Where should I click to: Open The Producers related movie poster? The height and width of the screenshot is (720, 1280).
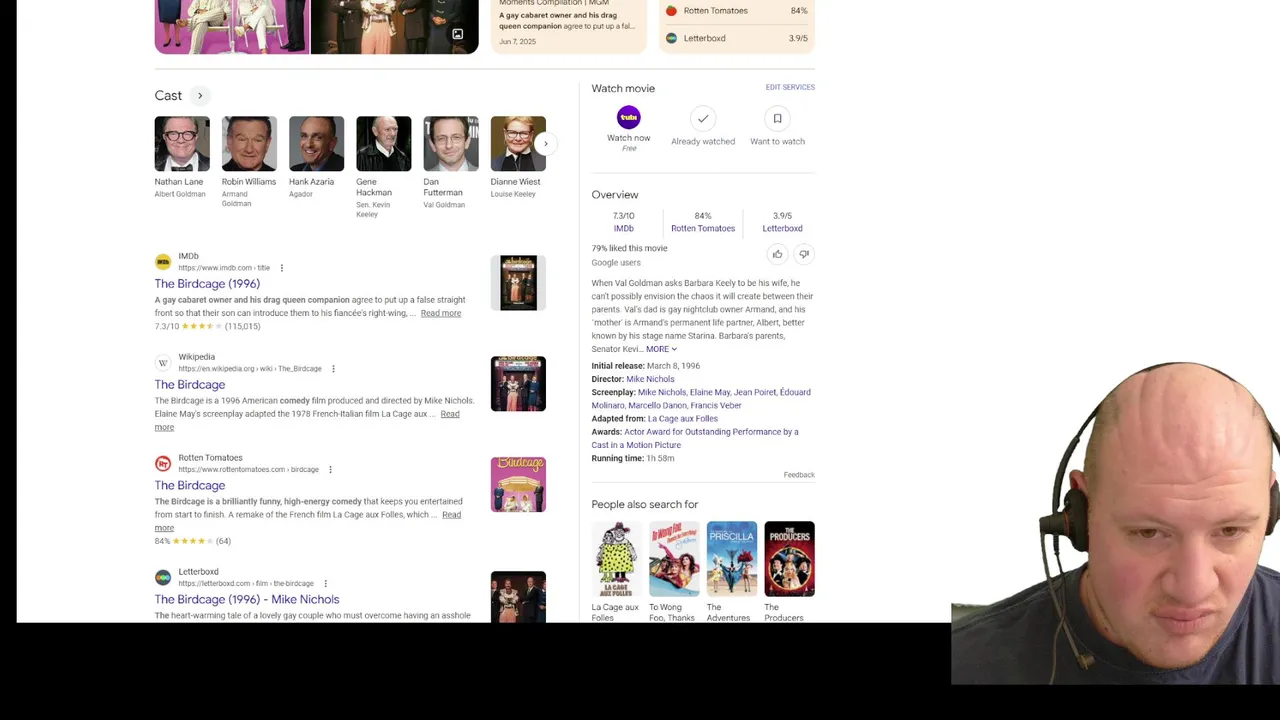pos(789,559)
